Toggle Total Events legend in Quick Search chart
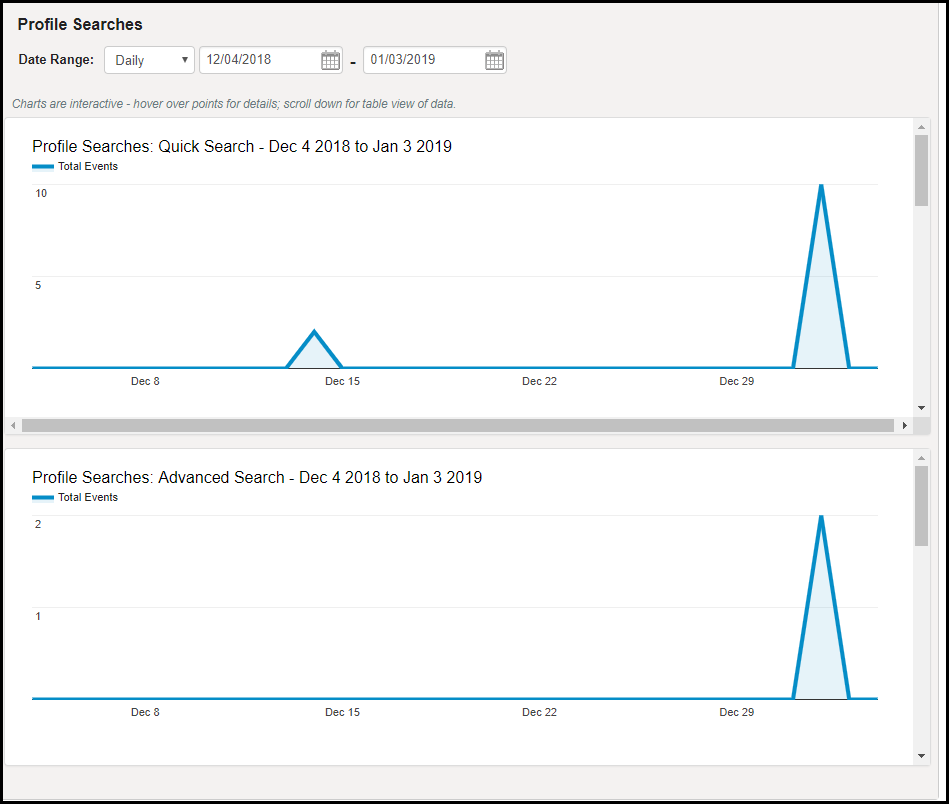 point(76,167)
